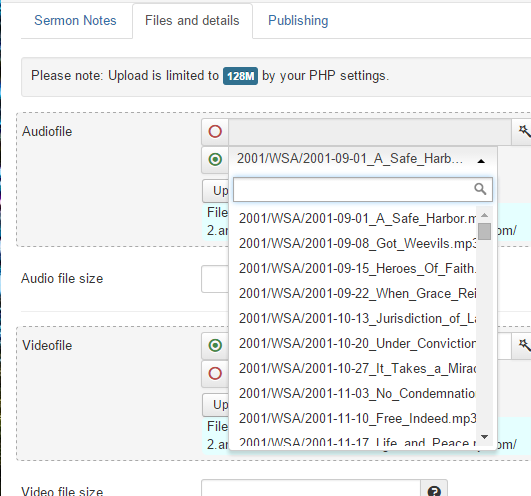
Task: Click the magic wand icon beside Videofile field
Action: click(x=524, y=345)
